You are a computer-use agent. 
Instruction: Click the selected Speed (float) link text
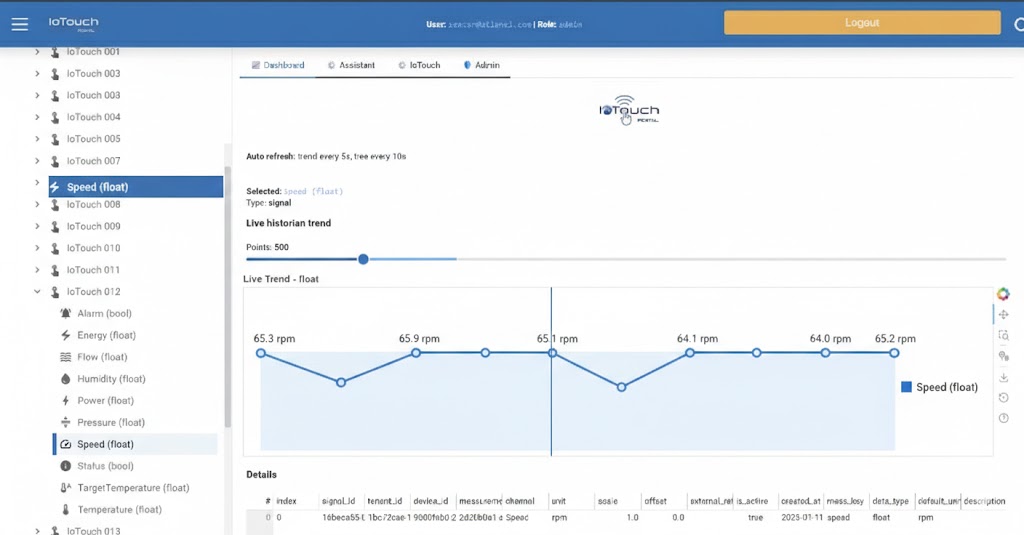click(x=313, y=191)
